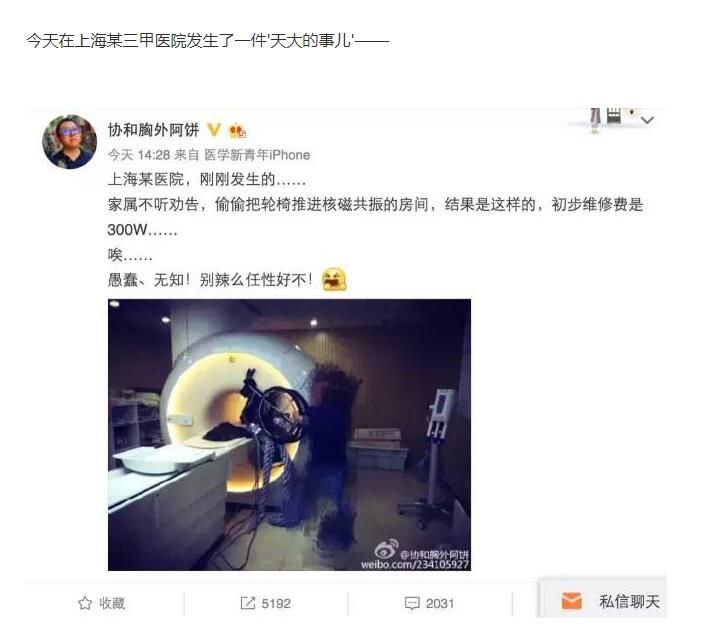Click the repost share icon
The width and height of the screenshot is (726, 627).
pyautogui.click(x=248, y=603)
